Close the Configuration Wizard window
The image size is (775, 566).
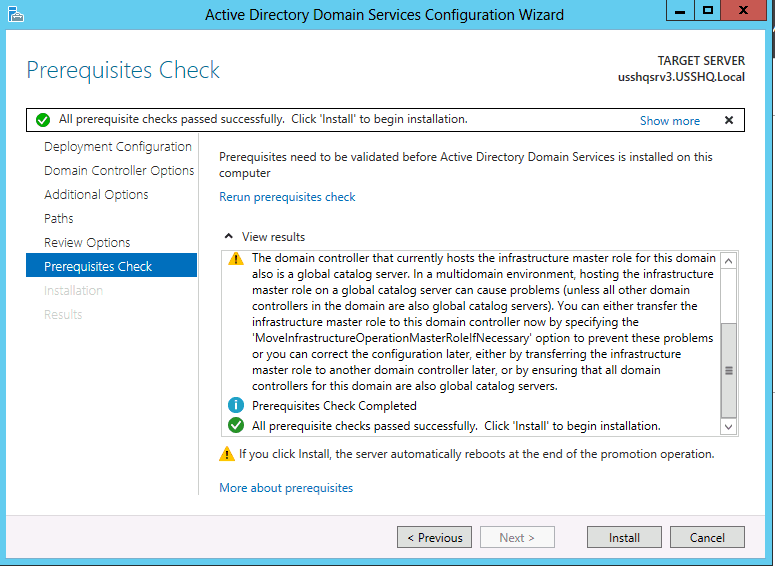click(x=743, y=10)
